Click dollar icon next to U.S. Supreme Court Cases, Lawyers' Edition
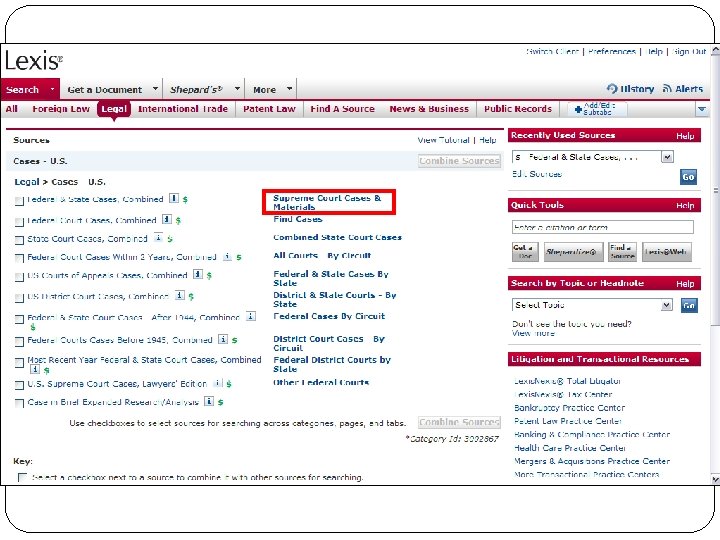 tap(229, 384)
